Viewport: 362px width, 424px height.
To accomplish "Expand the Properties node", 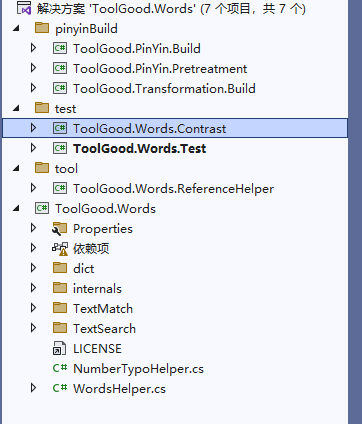I will click(x=33, y=228).
